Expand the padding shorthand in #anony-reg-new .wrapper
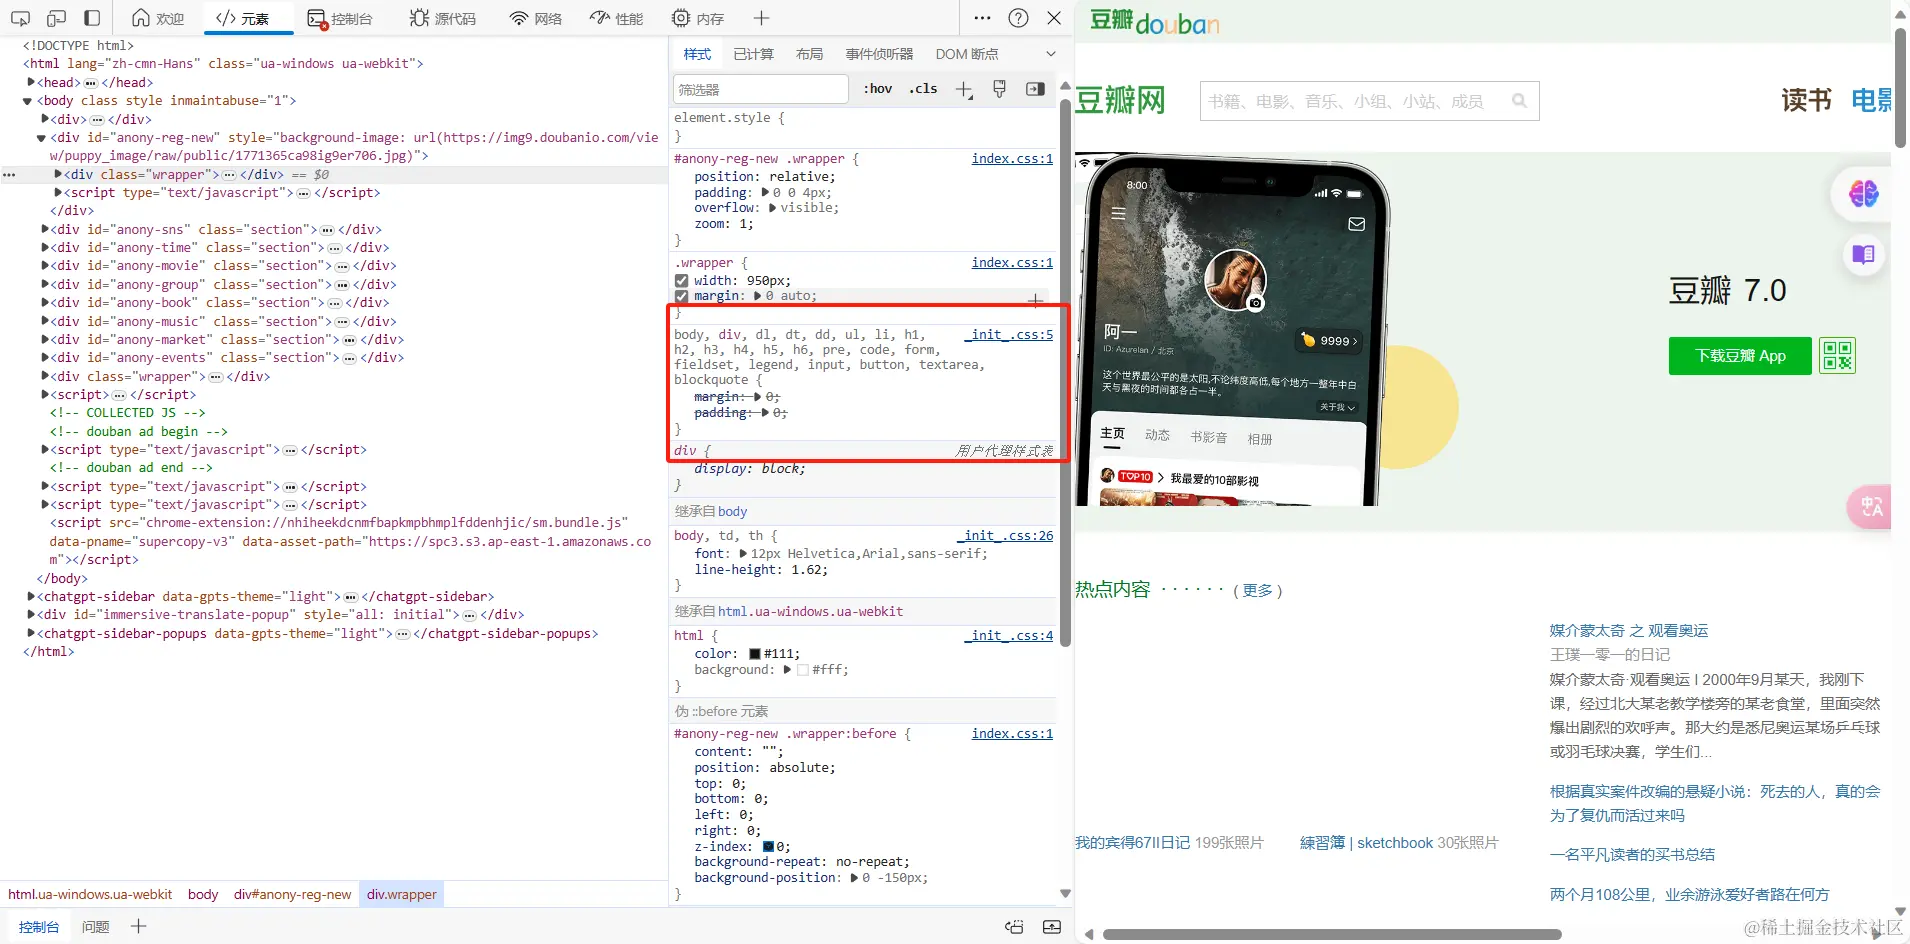Viewport: 1910px width, 944px height. (x=765, y=192)
